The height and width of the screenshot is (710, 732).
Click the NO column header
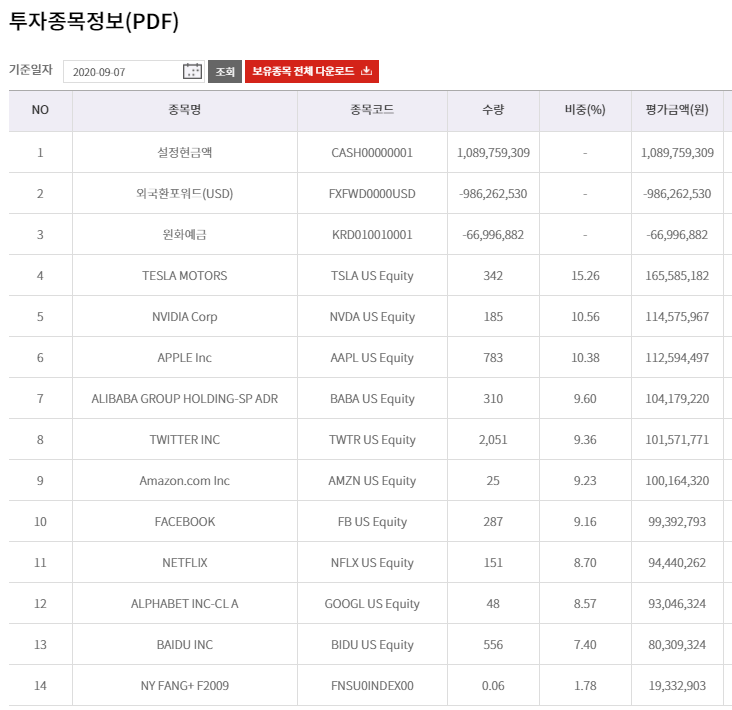point(40,110)
